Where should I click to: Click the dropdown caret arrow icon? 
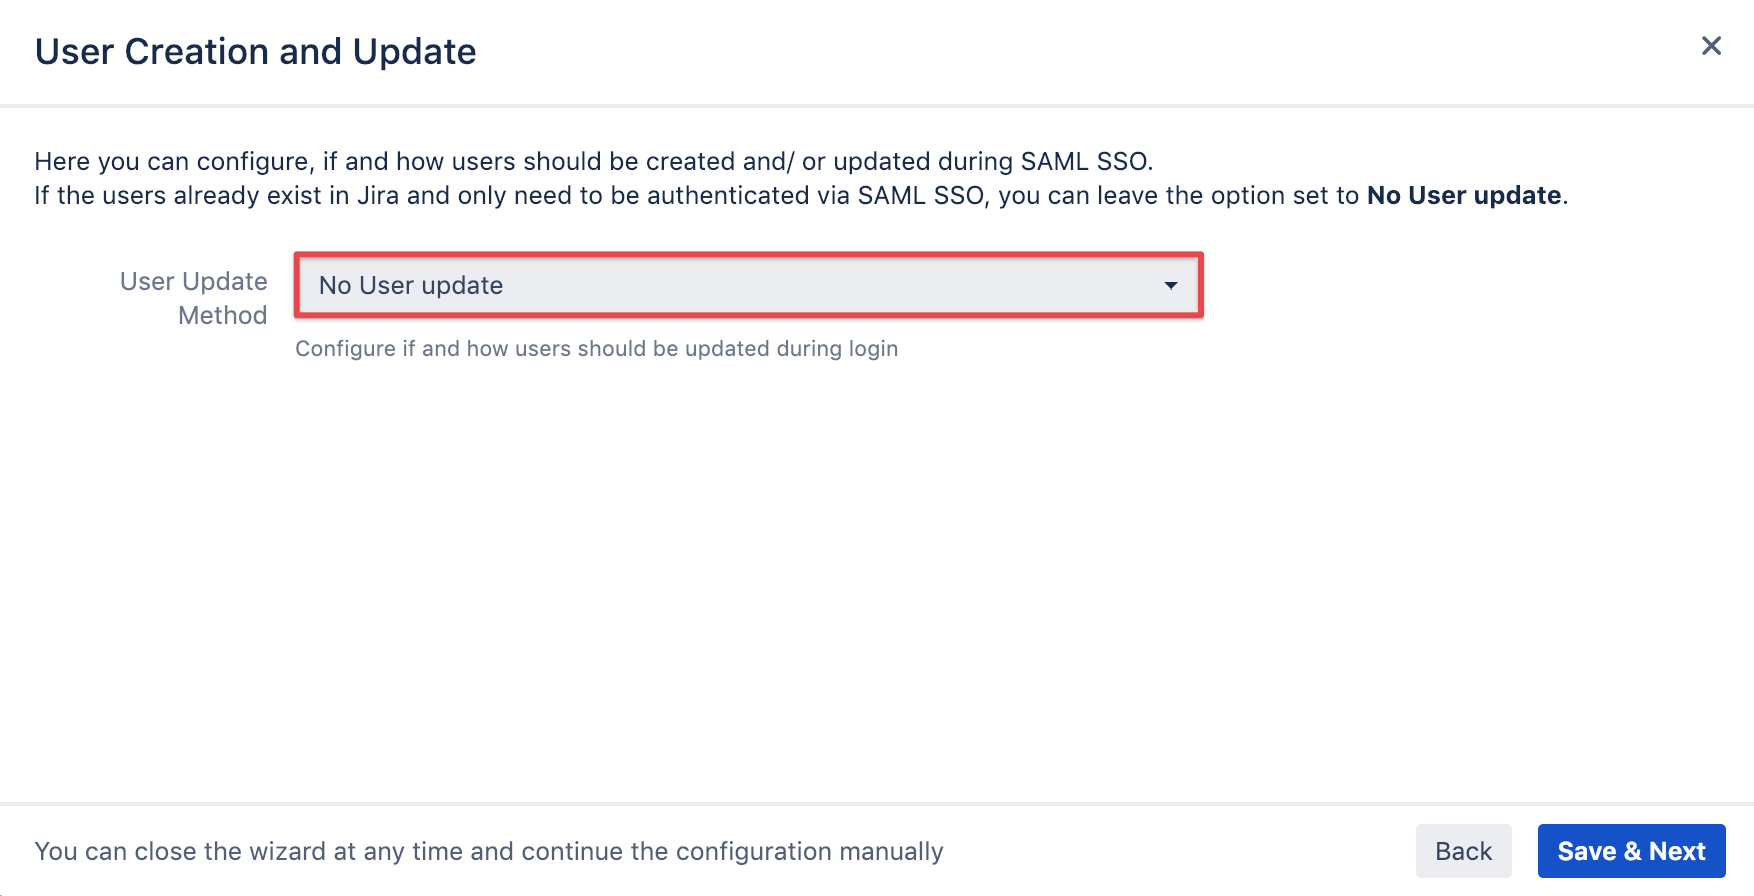coord(1170,286)
